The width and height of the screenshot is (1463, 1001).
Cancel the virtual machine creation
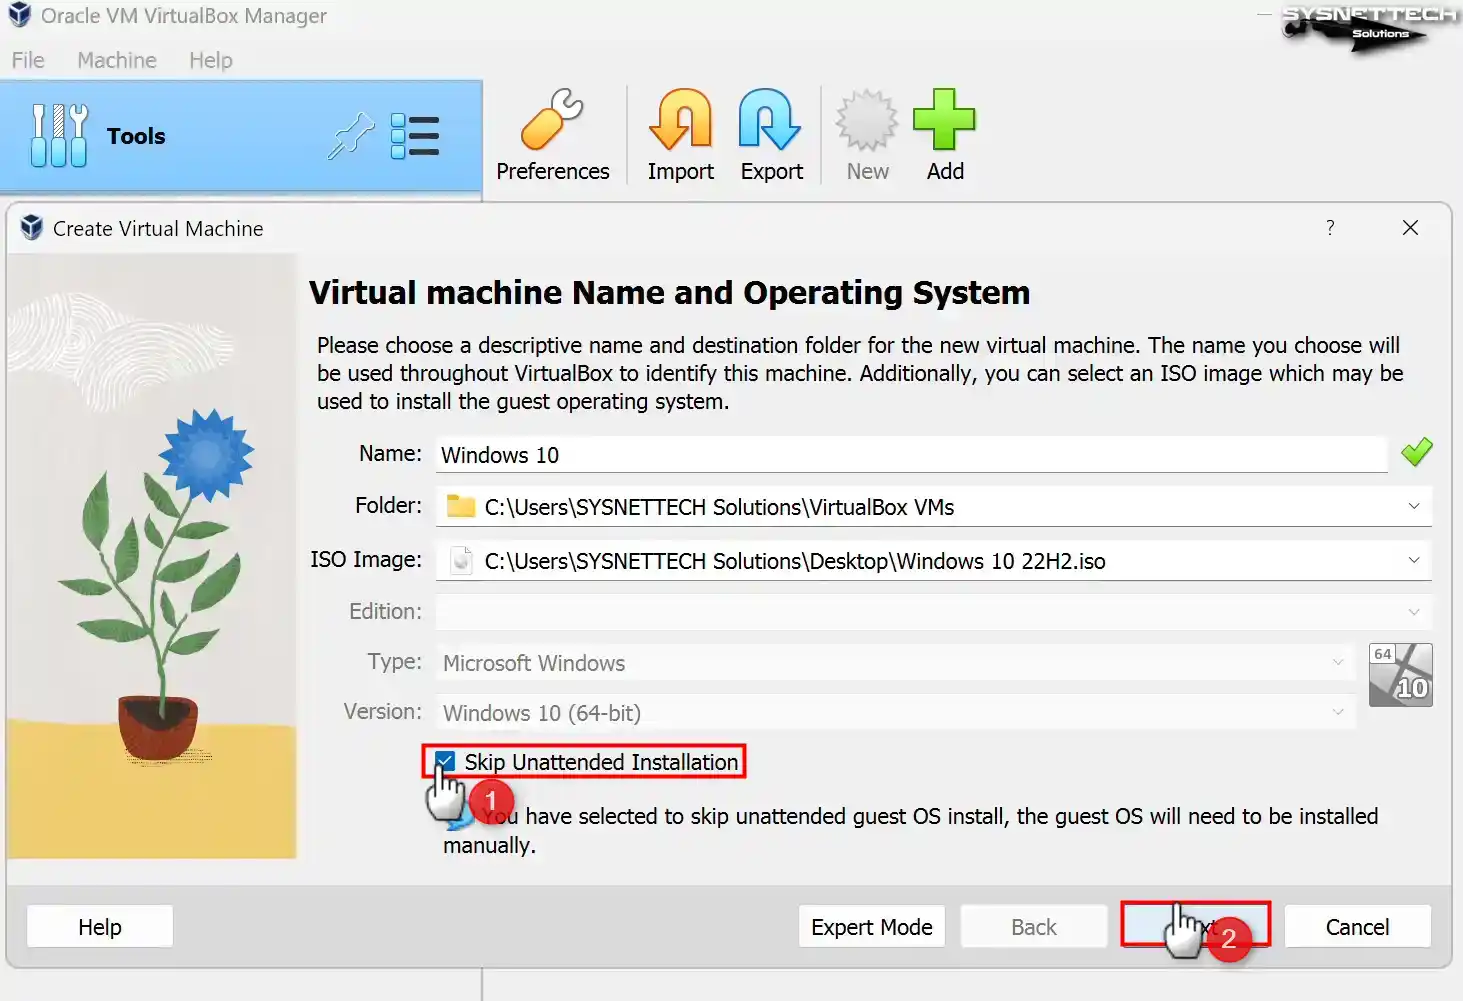[1357, 927]
